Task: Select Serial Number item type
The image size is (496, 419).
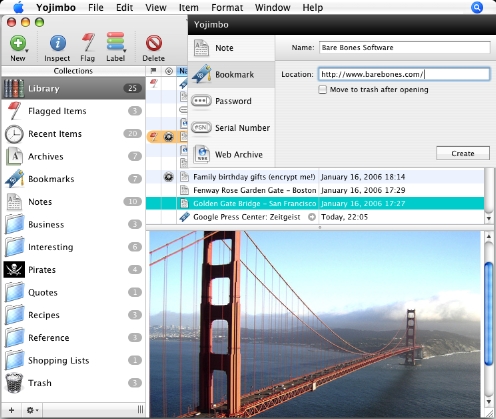Action: click(x=231, y=128)
